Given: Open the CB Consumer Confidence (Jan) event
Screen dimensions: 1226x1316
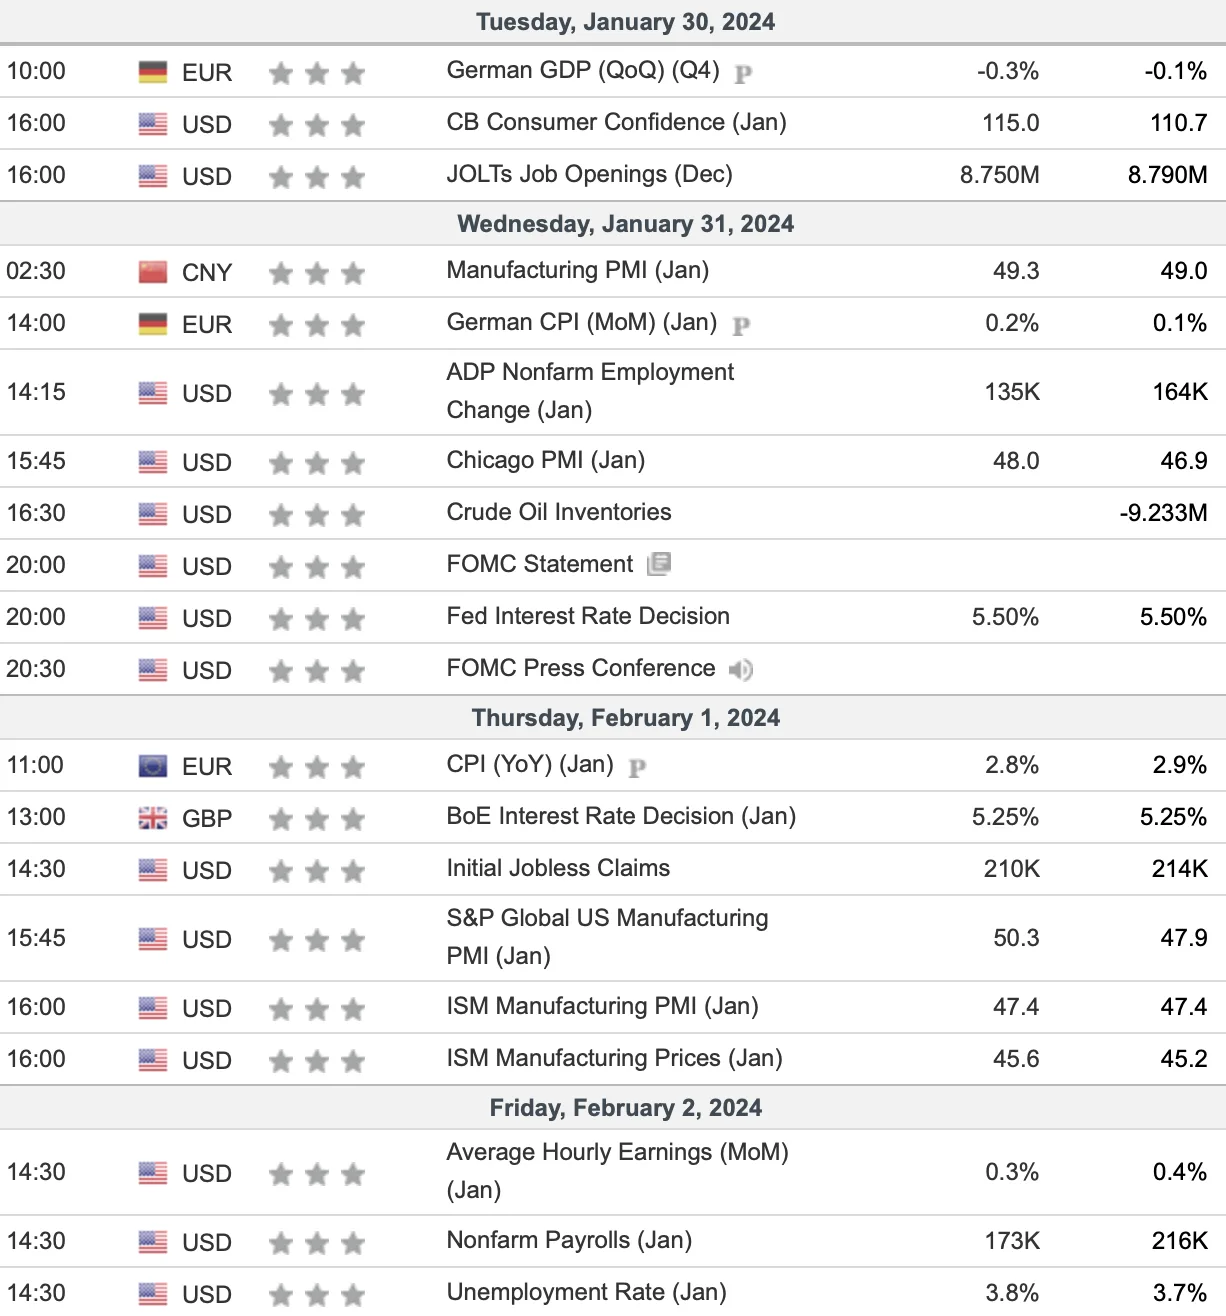Looking at the screenshot, I should pos(616,122).
